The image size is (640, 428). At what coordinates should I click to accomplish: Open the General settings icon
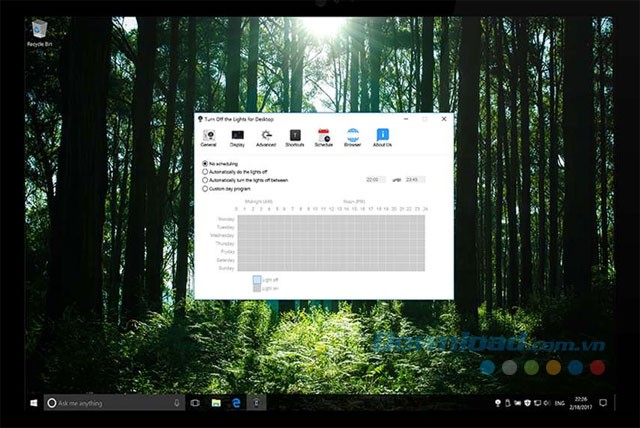209,136
